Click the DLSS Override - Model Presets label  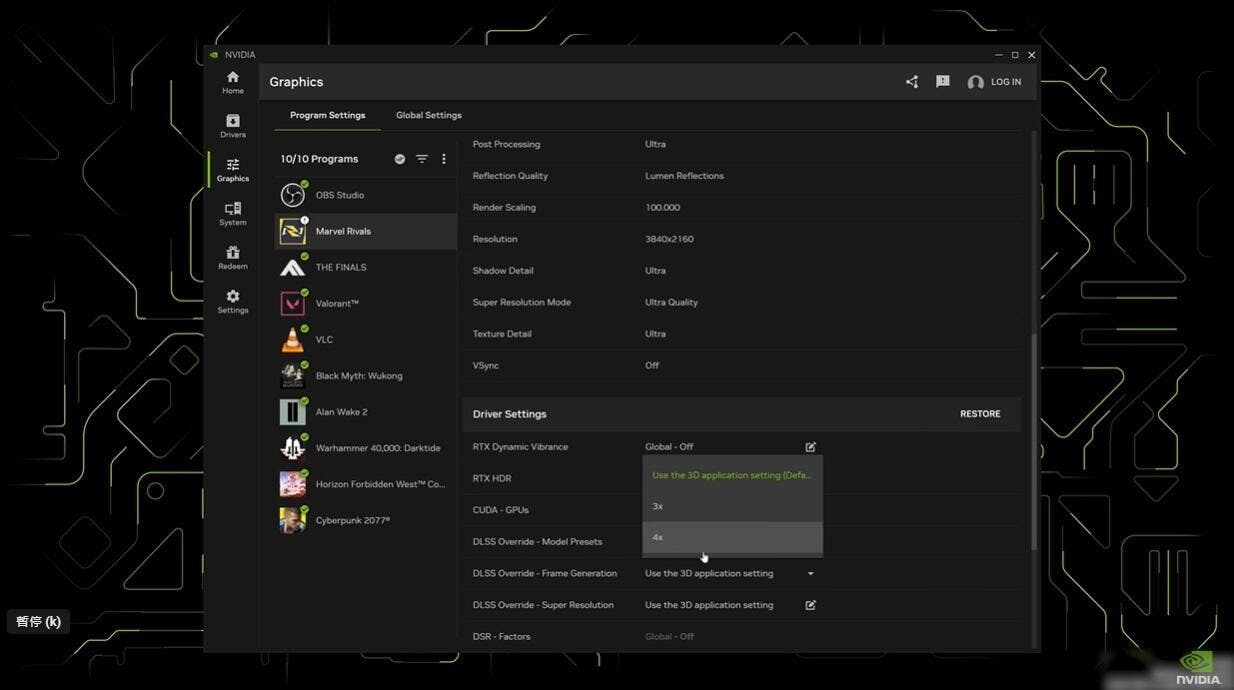coord(537,542)
